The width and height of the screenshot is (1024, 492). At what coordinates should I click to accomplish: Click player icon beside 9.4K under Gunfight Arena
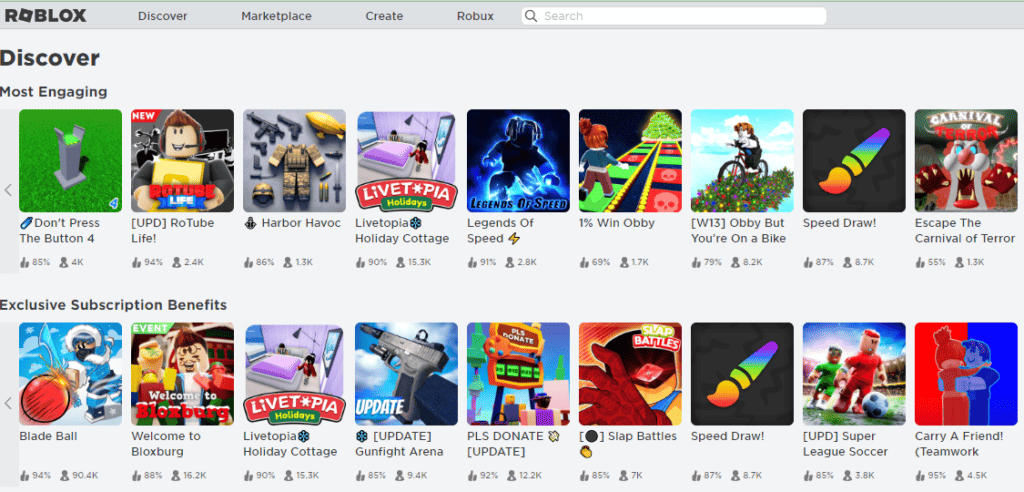pos(400,476)
